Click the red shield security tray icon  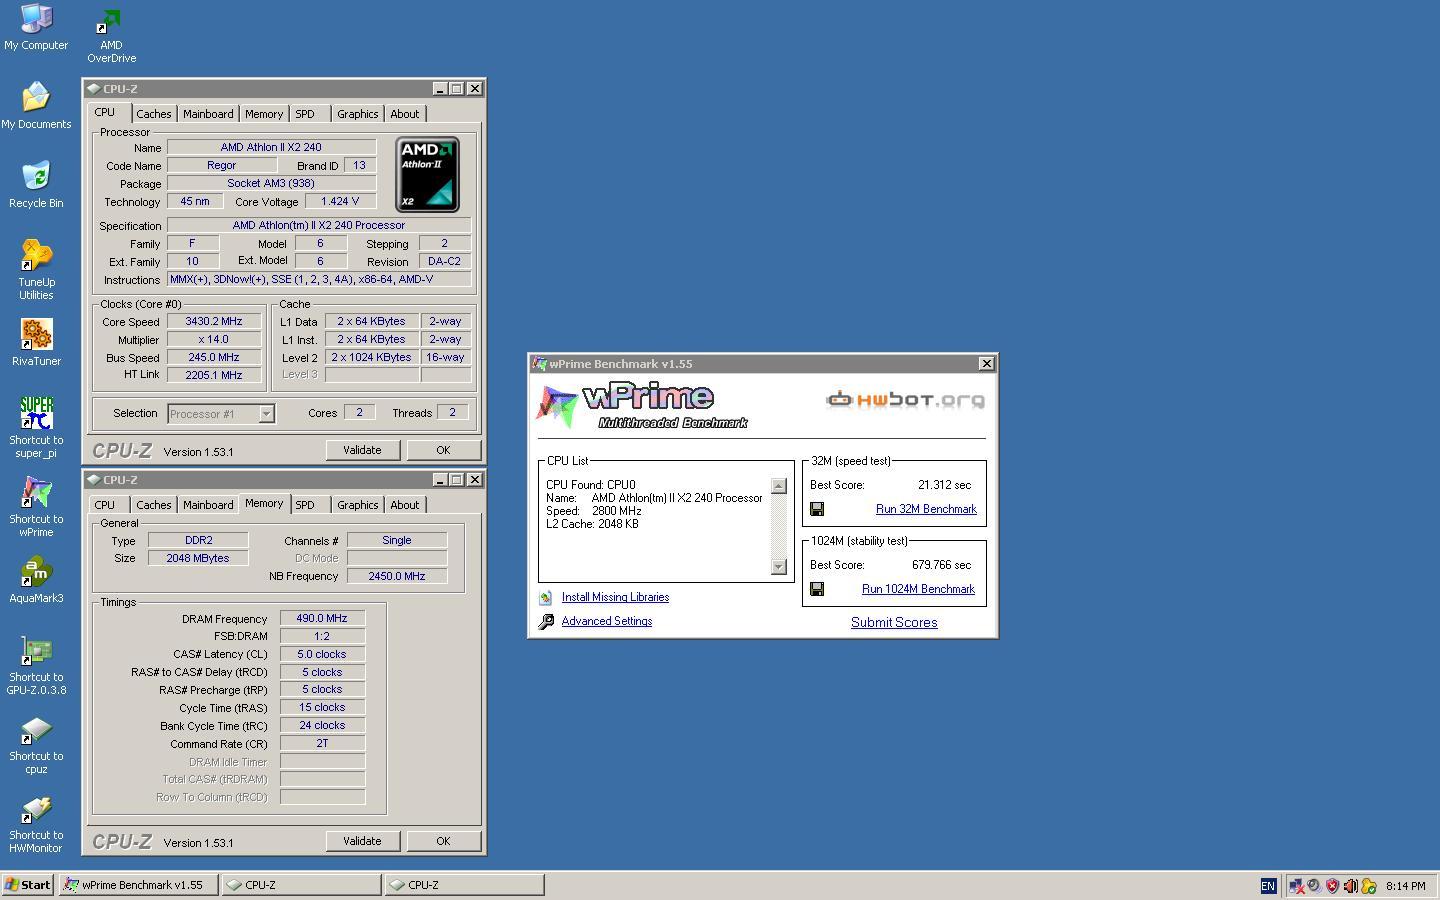[x=1332, y=886]
